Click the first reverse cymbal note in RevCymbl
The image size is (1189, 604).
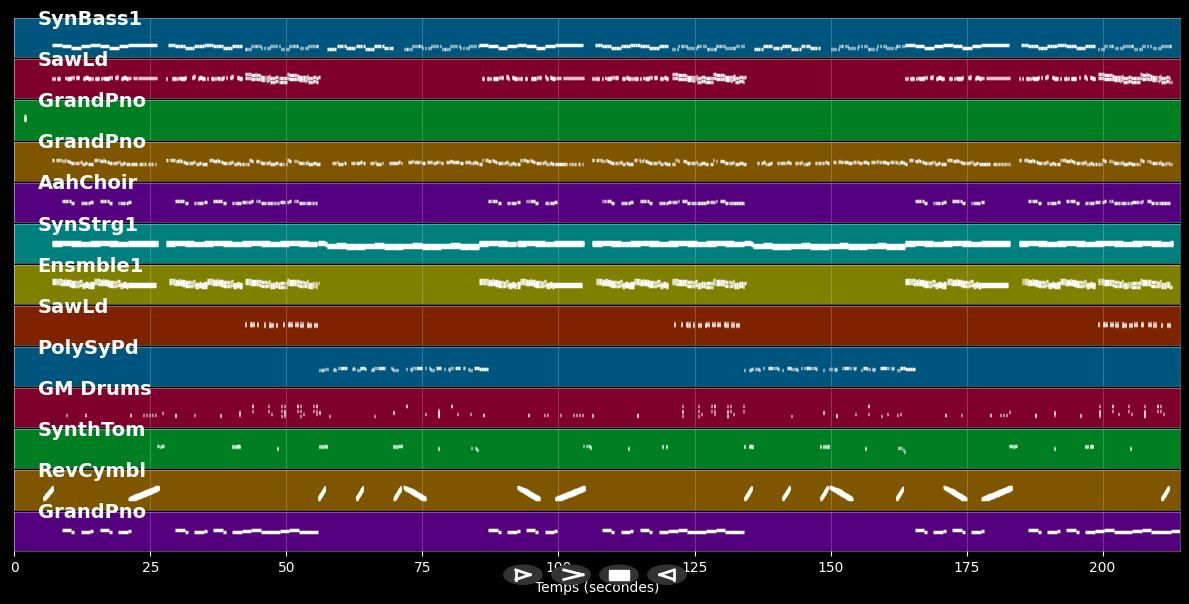(x=48, y=493)
